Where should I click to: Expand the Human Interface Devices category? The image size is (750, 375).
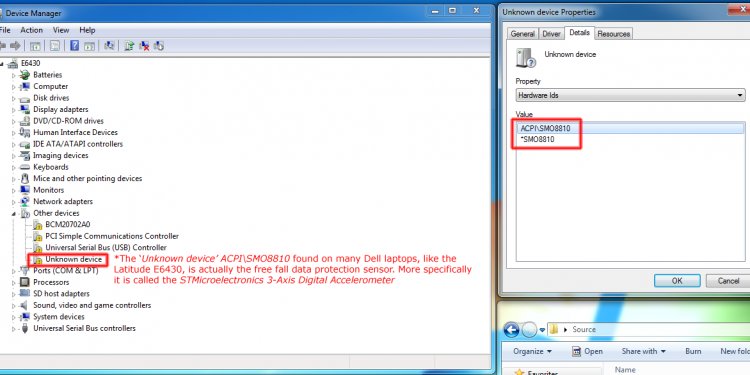tap(14, 132)
